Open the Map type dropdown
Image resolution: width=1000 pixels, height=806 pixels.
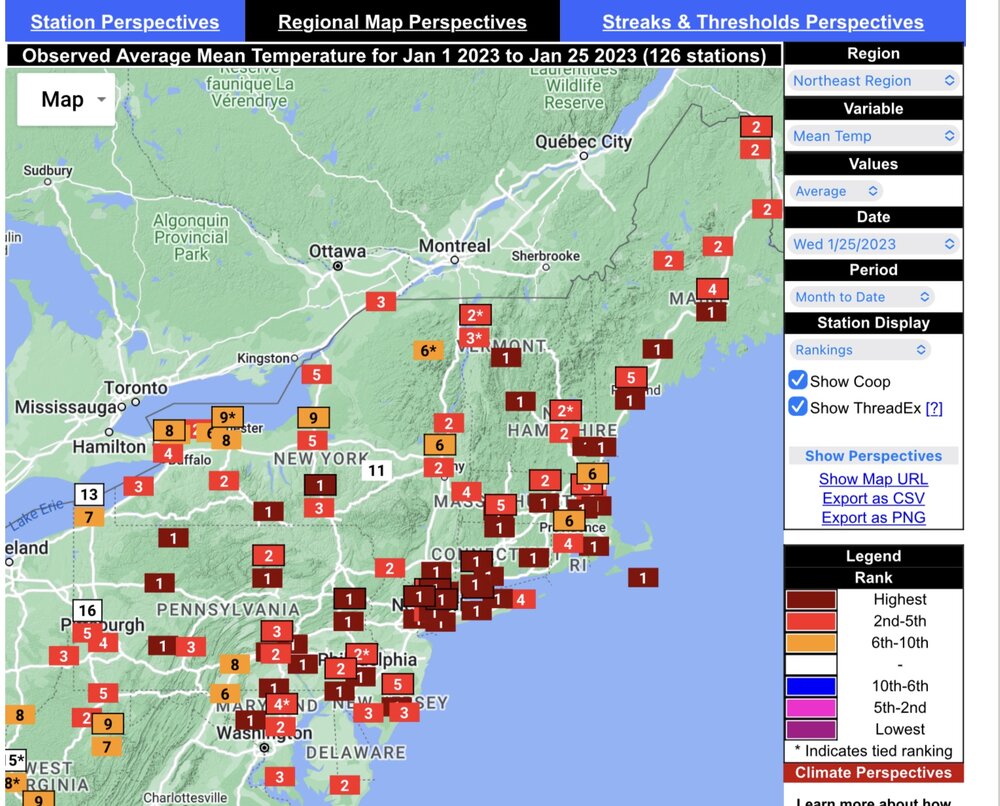pyautogui.click(x=66, y=99)
